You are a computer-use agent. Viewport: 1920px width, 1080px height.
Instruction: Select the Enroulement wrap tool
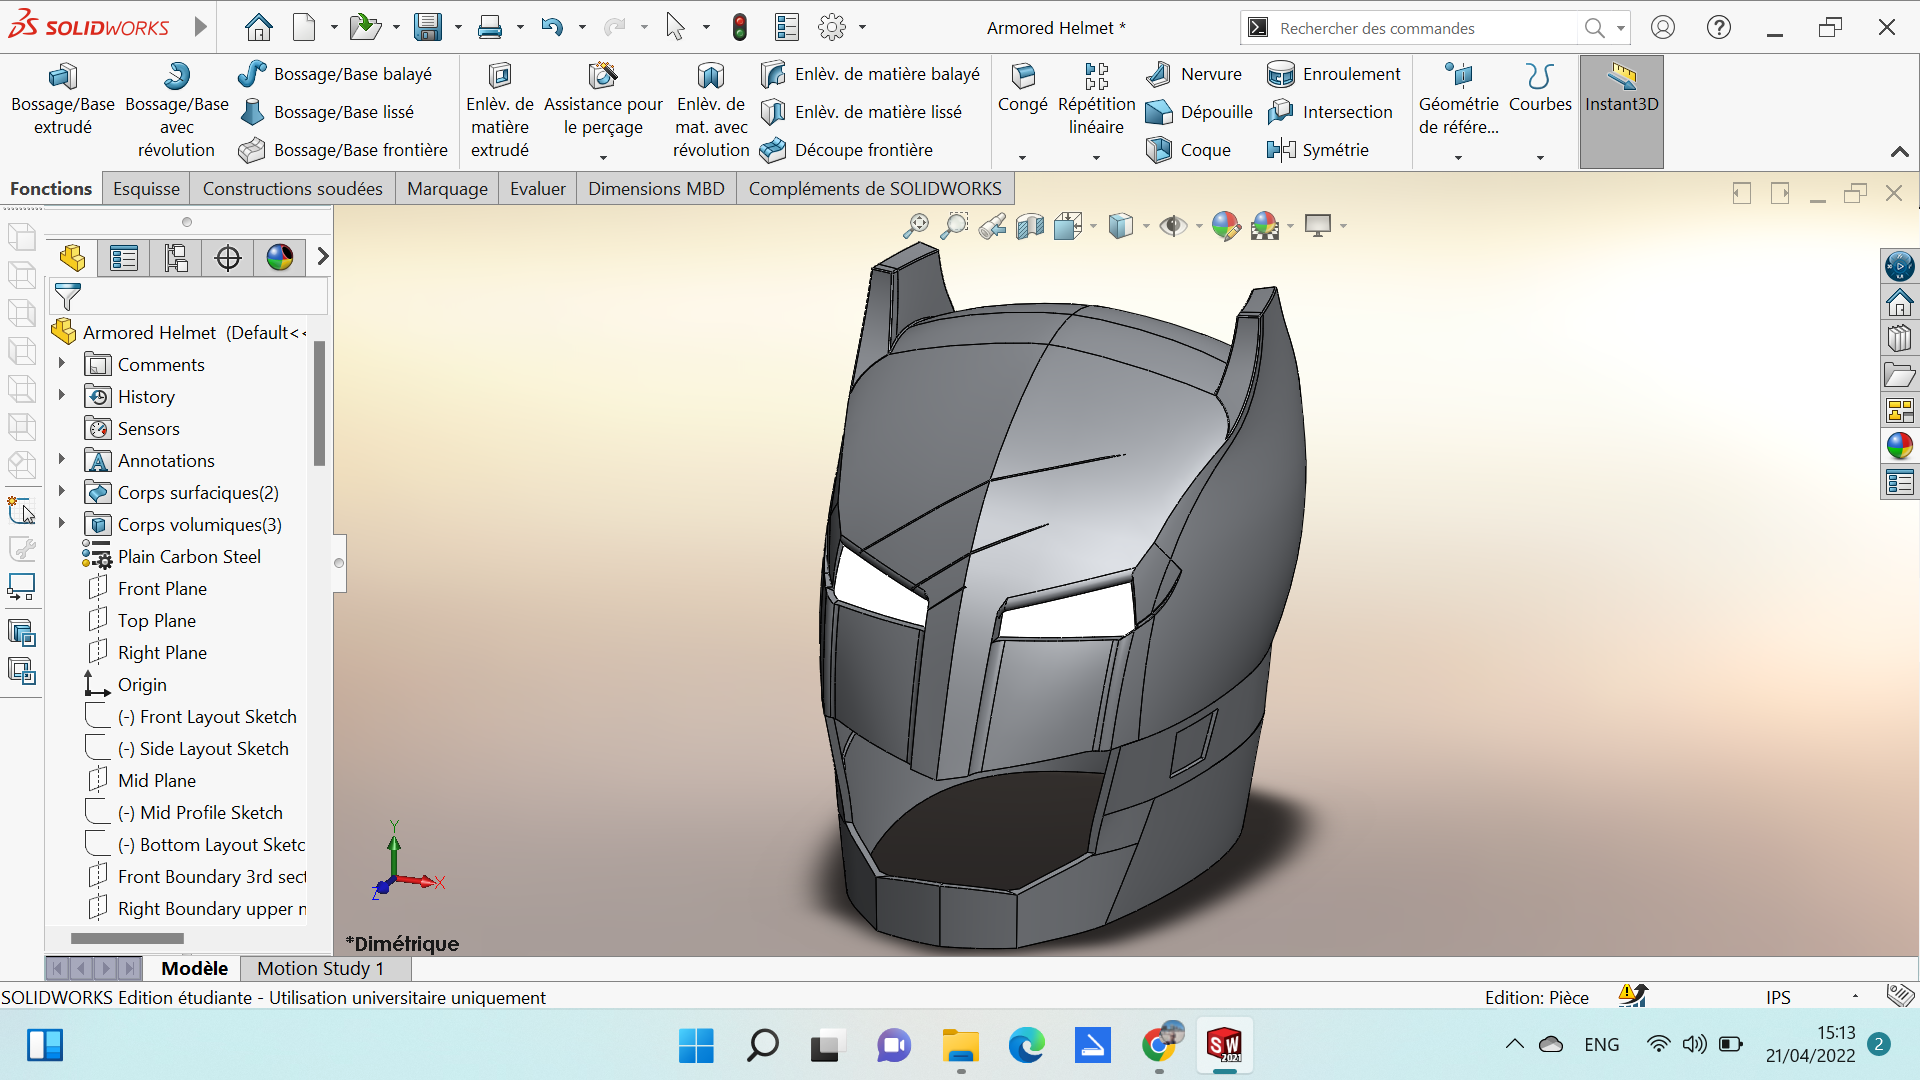point(1334,74)
